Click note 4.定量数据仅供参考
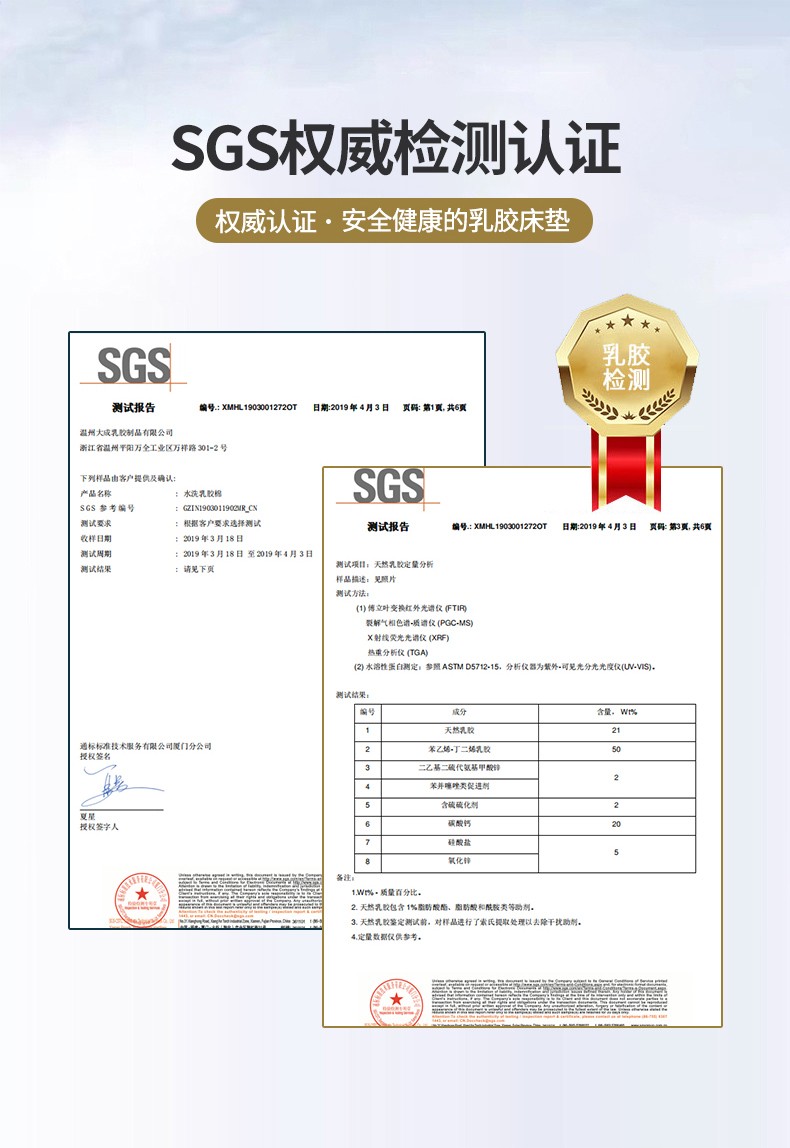The width and height of the screenshot is (790, 1148). (387, 937)
